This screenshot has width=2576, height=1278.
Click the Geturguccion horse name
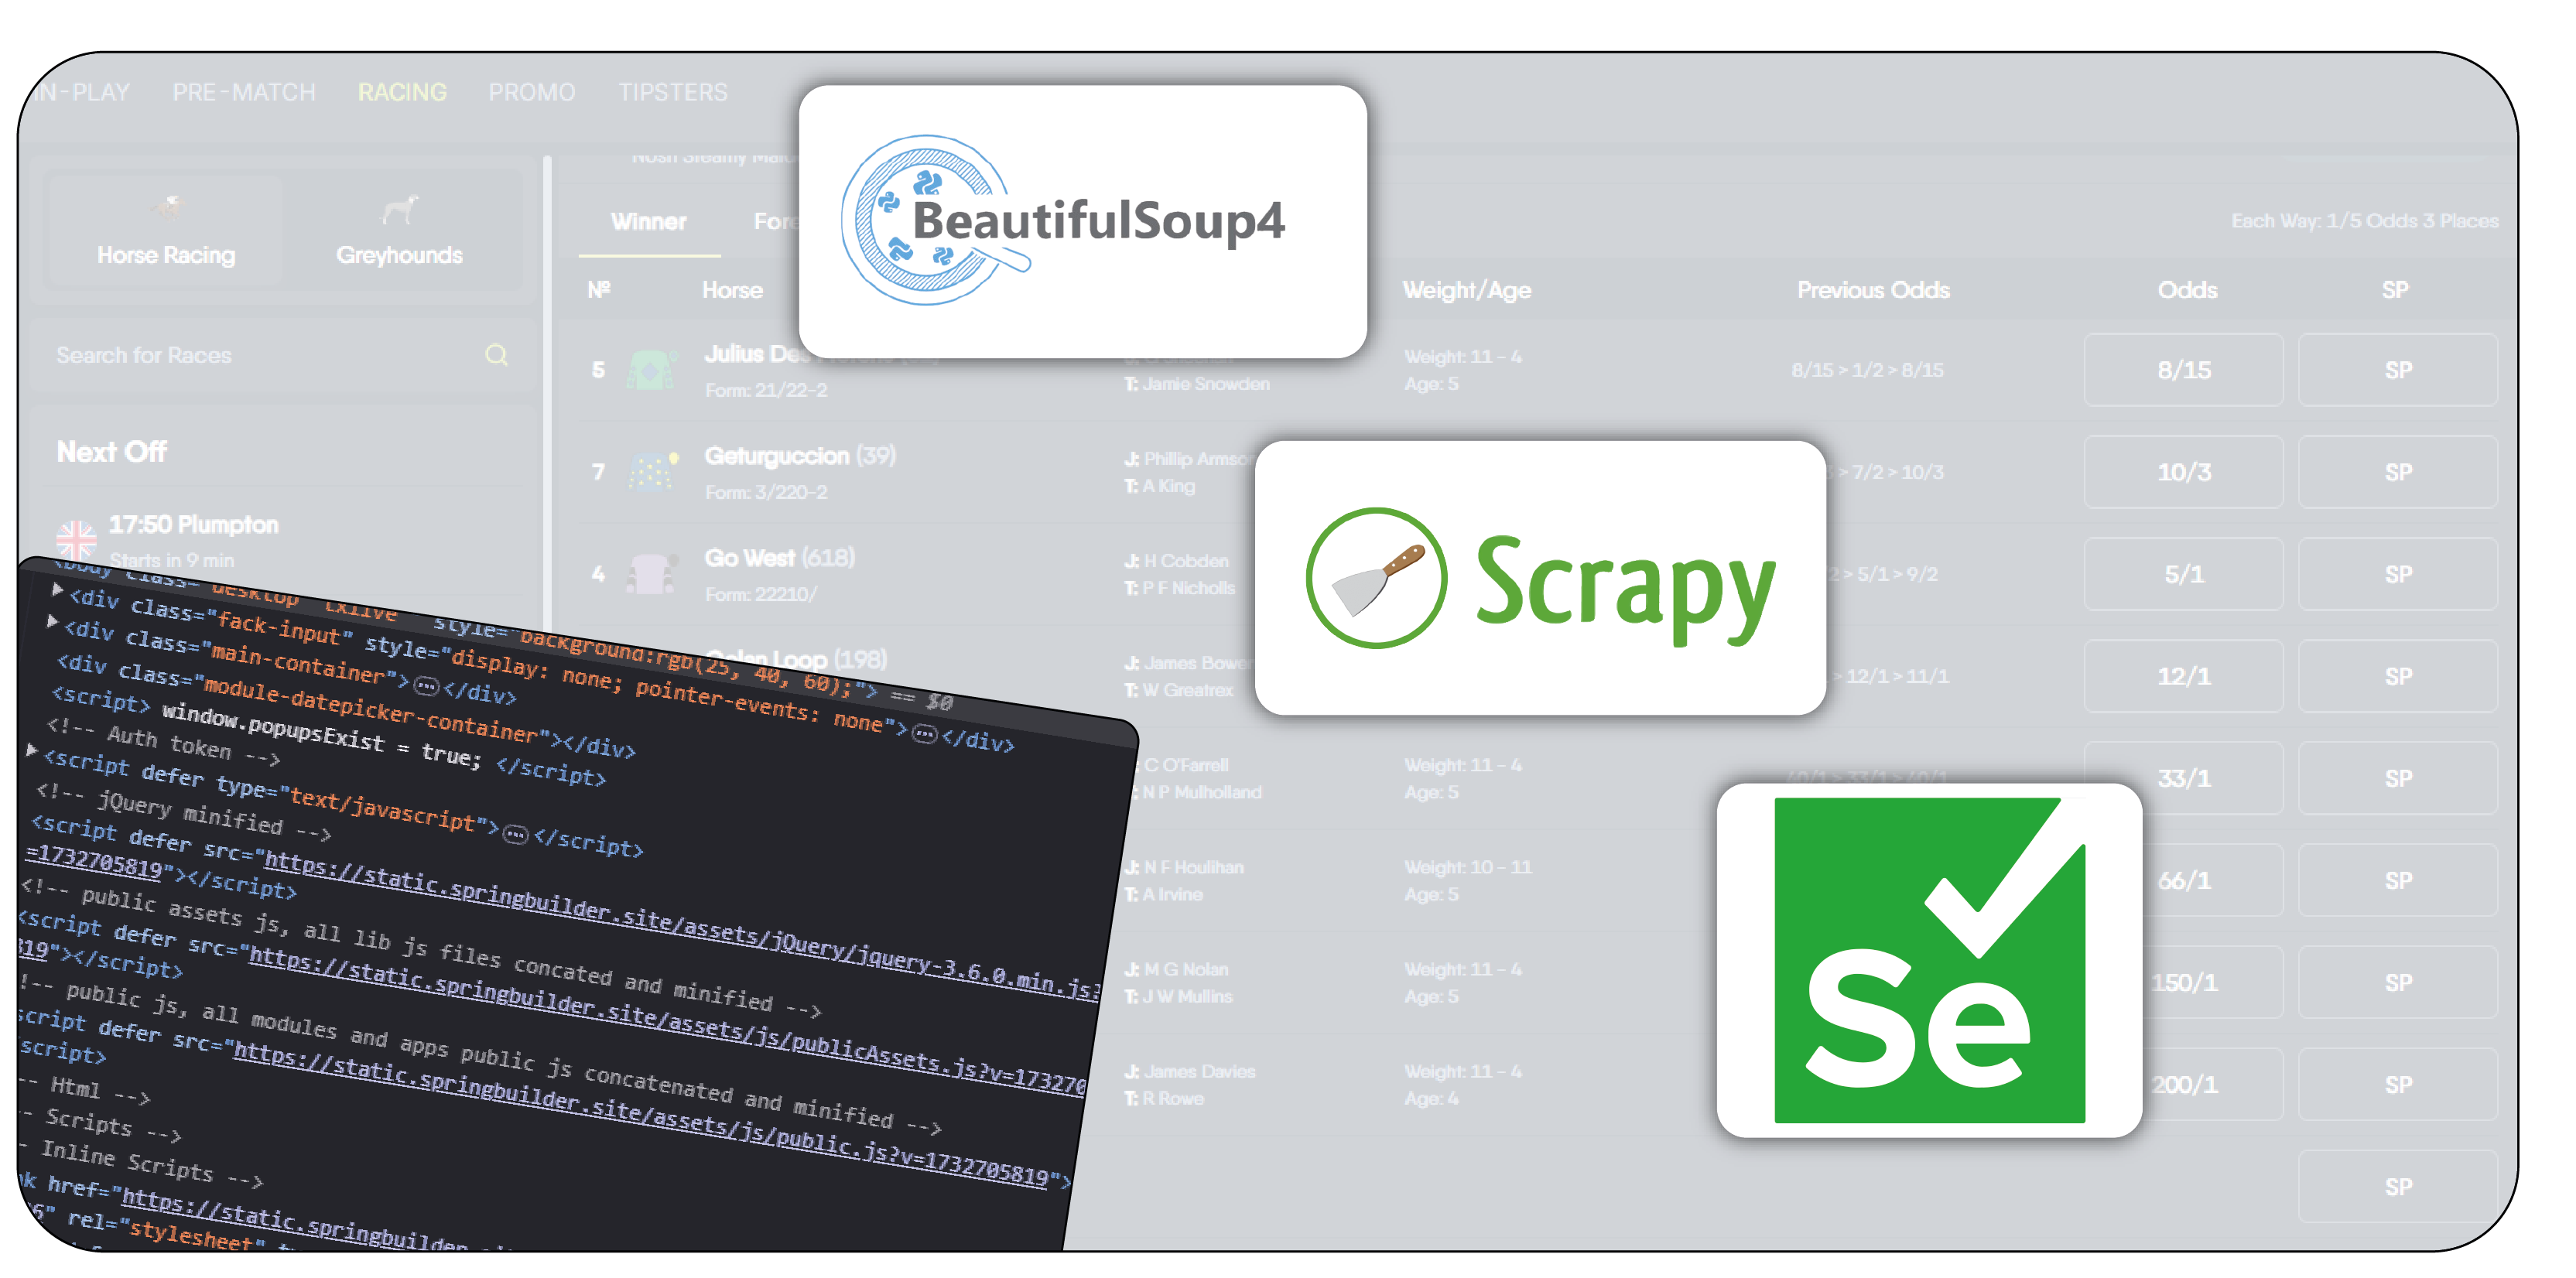click(777, 456)
